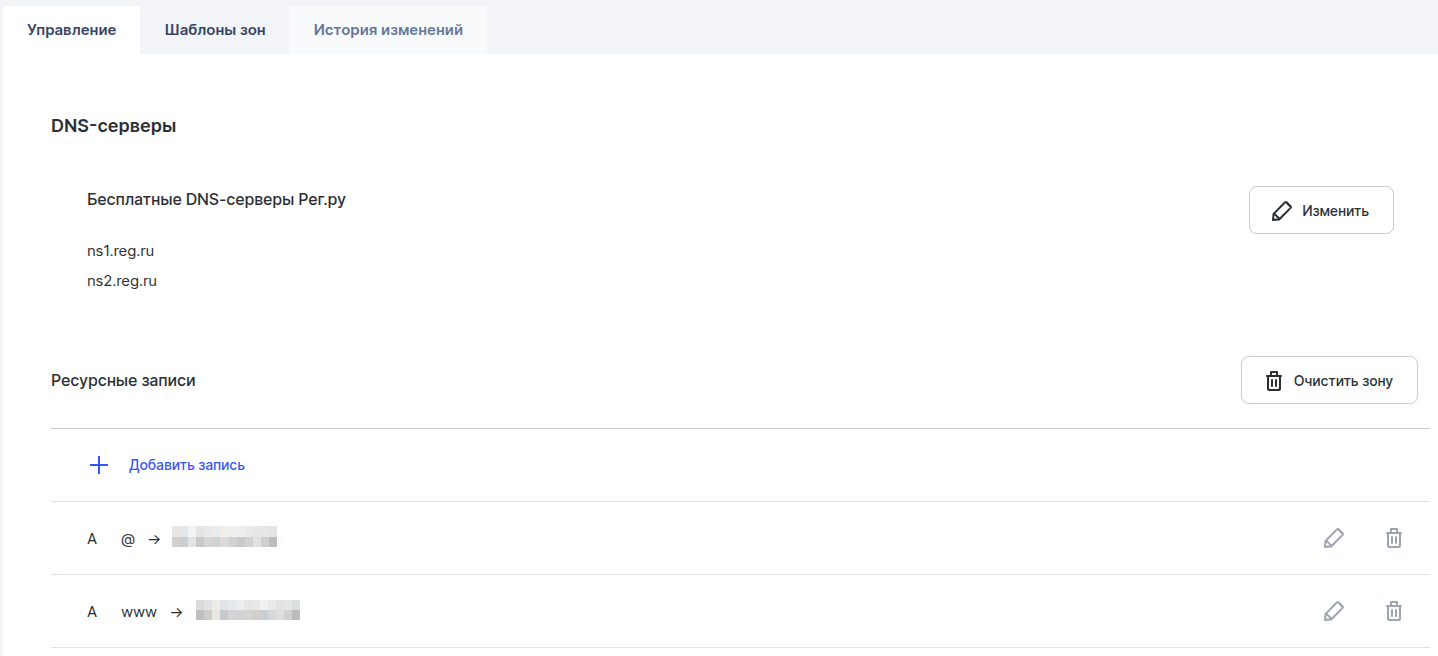This screenshot has width=1438, height=656.
Task: Click the blurred IP of the www record
Action: (x=248, y=612)
